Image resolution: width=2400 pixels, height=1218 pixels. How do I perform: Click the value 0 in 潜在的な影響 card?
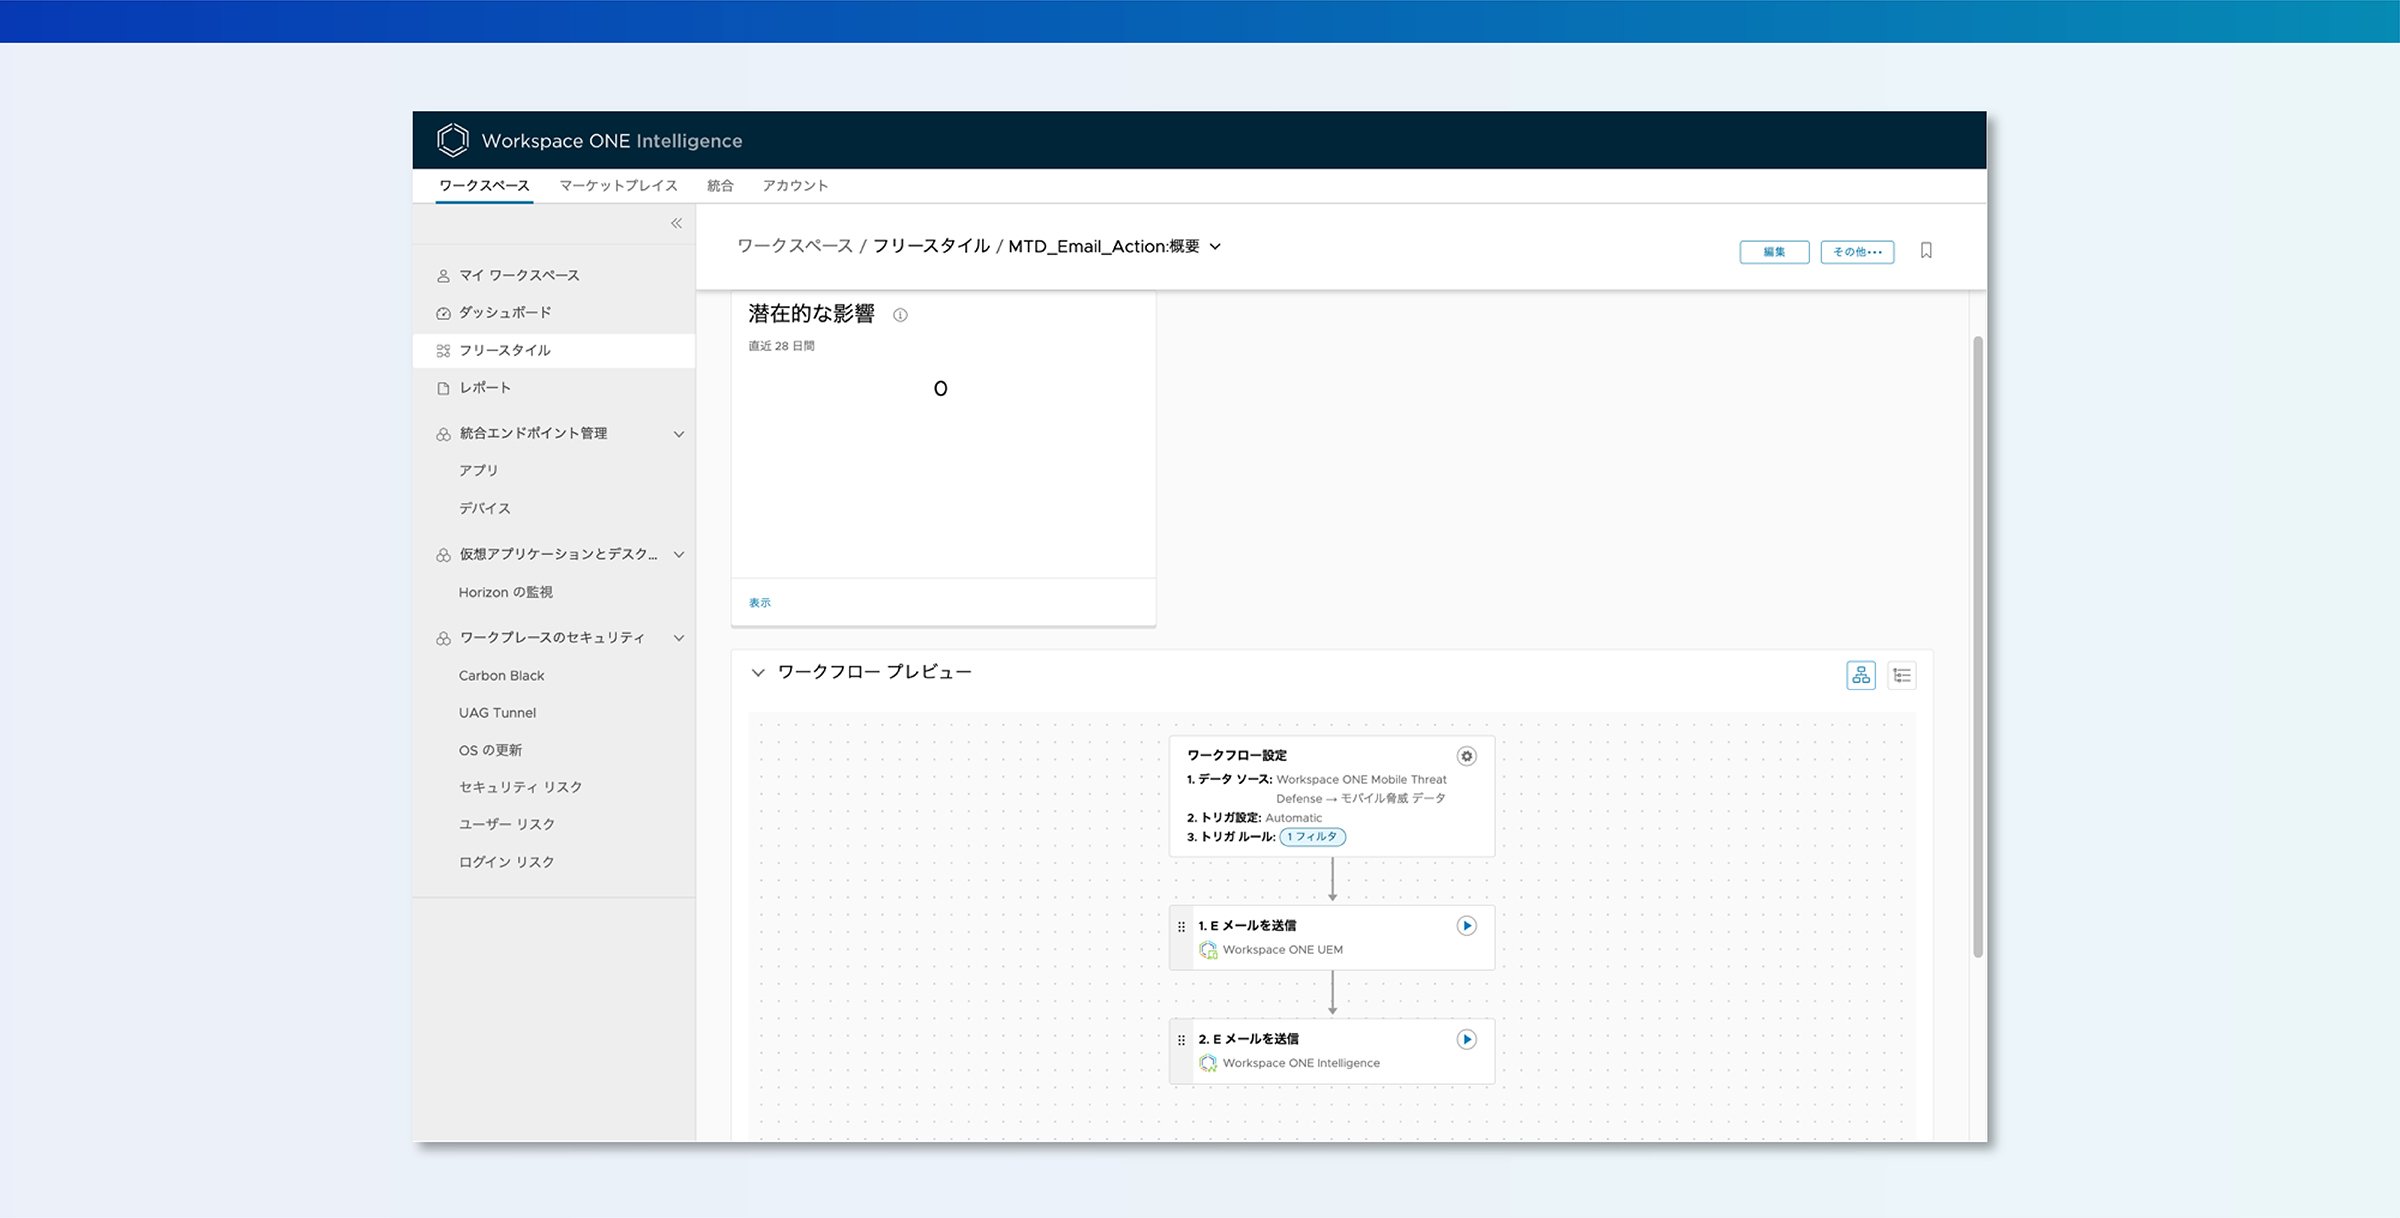[x=940, y=389]
